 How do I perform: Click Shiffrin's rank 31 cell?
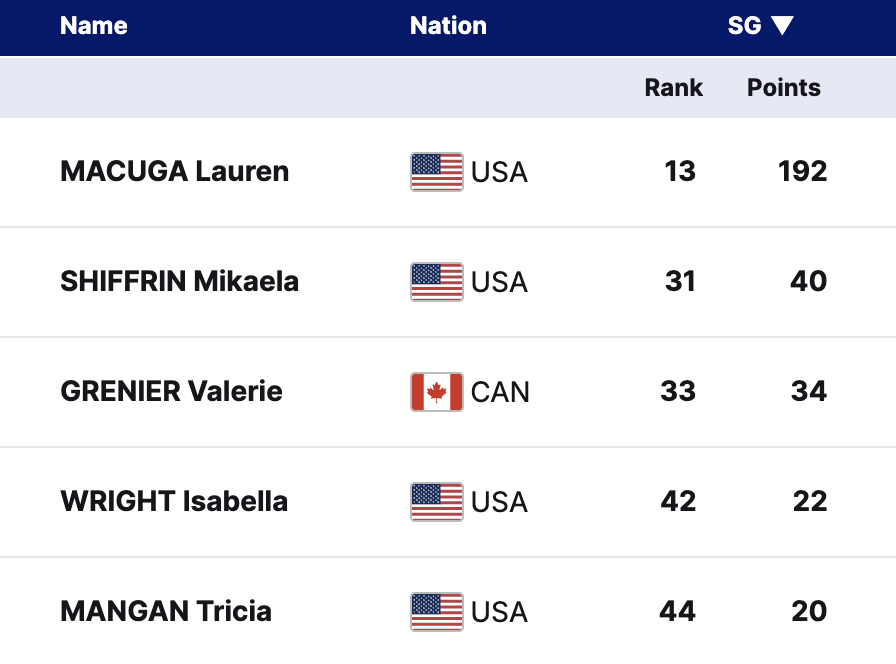pos(680,282)
